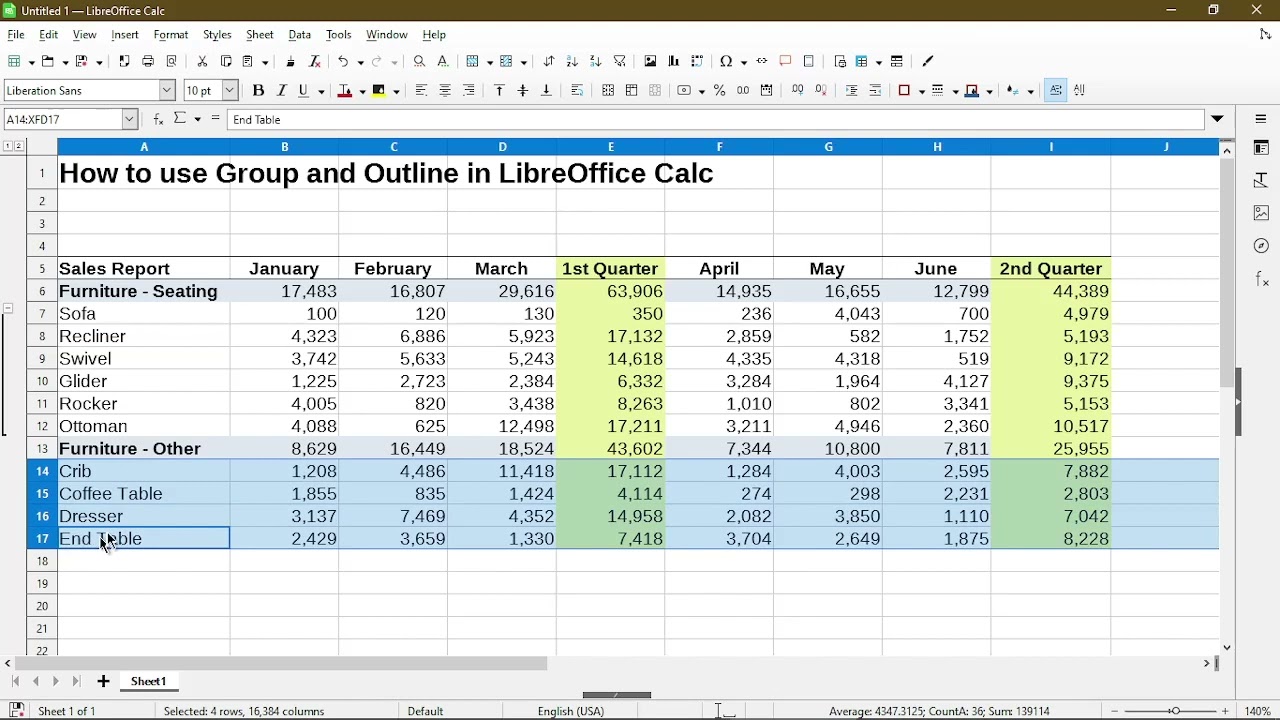Click the Sort Ascending icon
Image resolution: width=1280 pixels, height=720 pixels.
(573, 62)
